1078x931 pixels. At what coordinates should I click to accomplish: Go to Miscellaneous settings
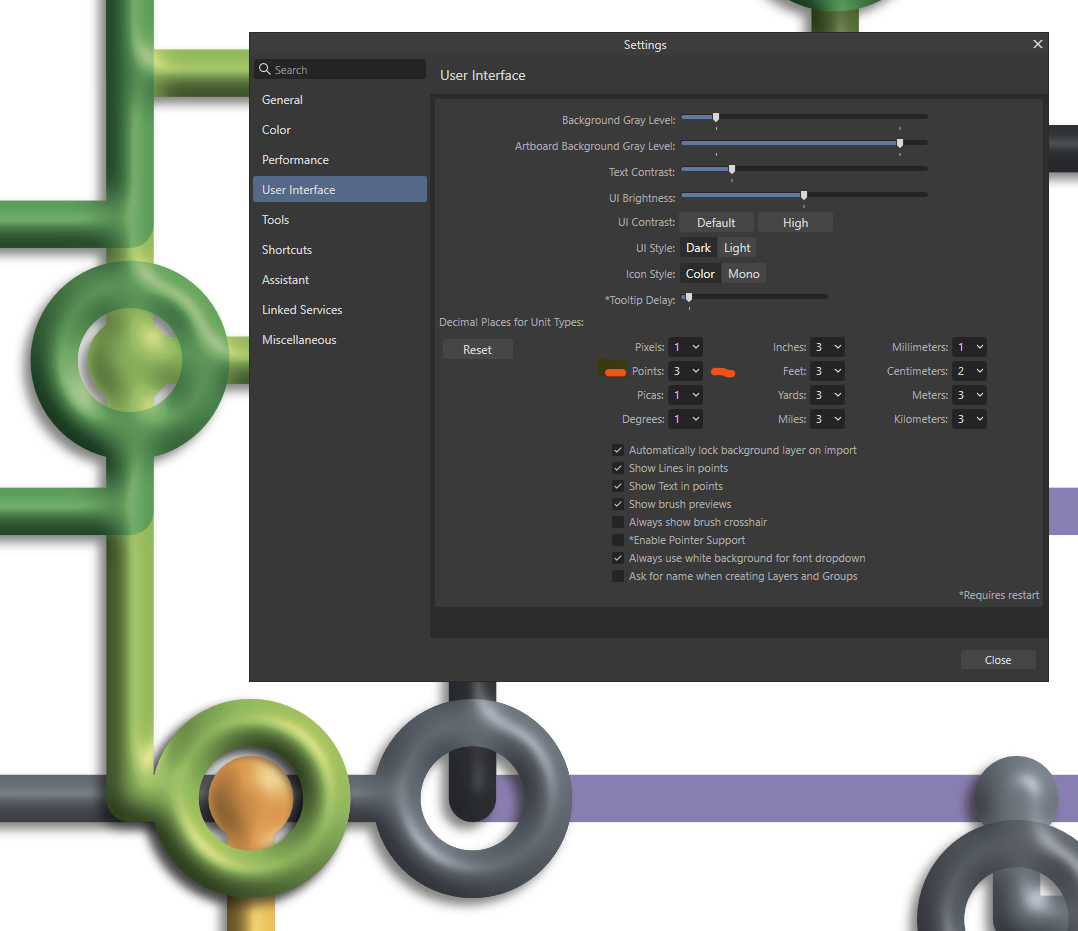click(x=340, y=340)
